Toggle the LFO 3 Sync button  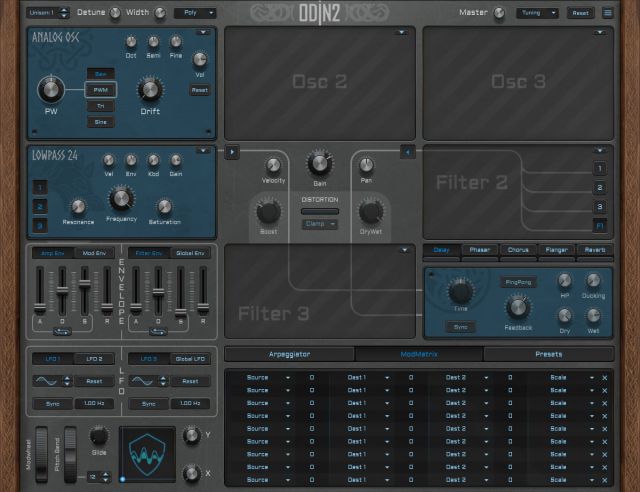(x=149, y=404)
